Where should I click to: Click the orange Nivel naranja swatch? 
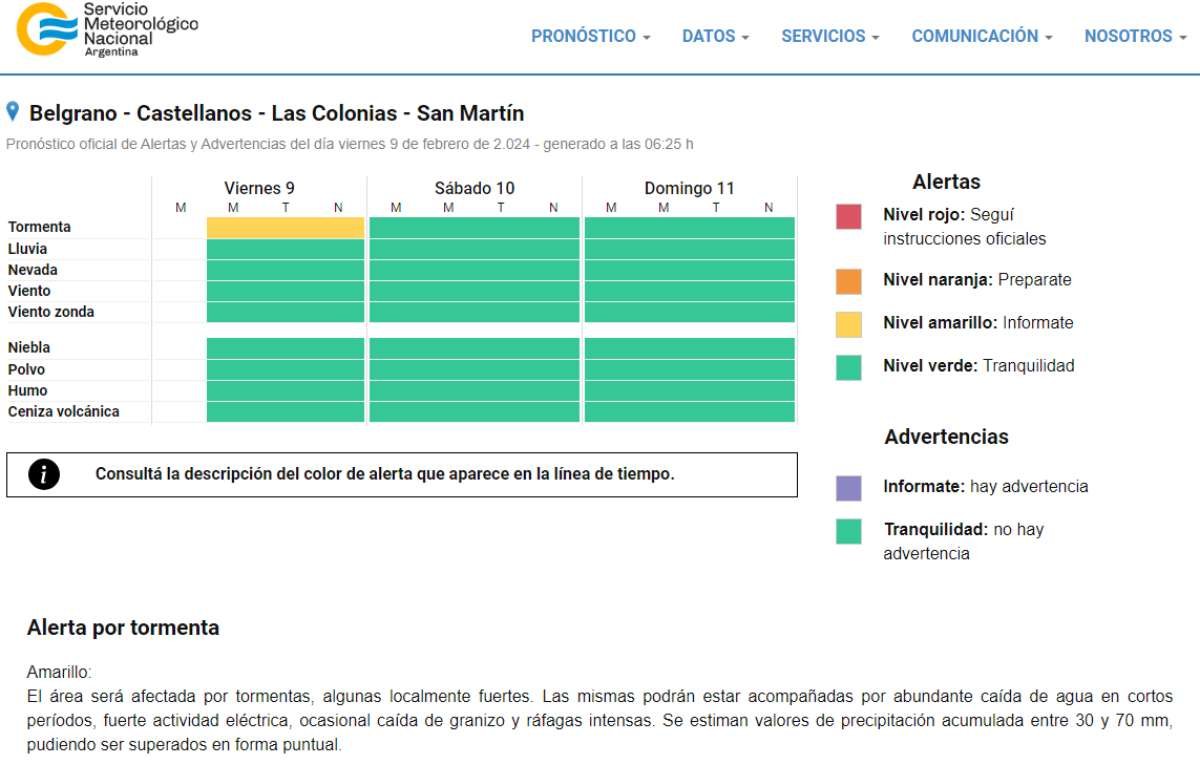(848, 281)
